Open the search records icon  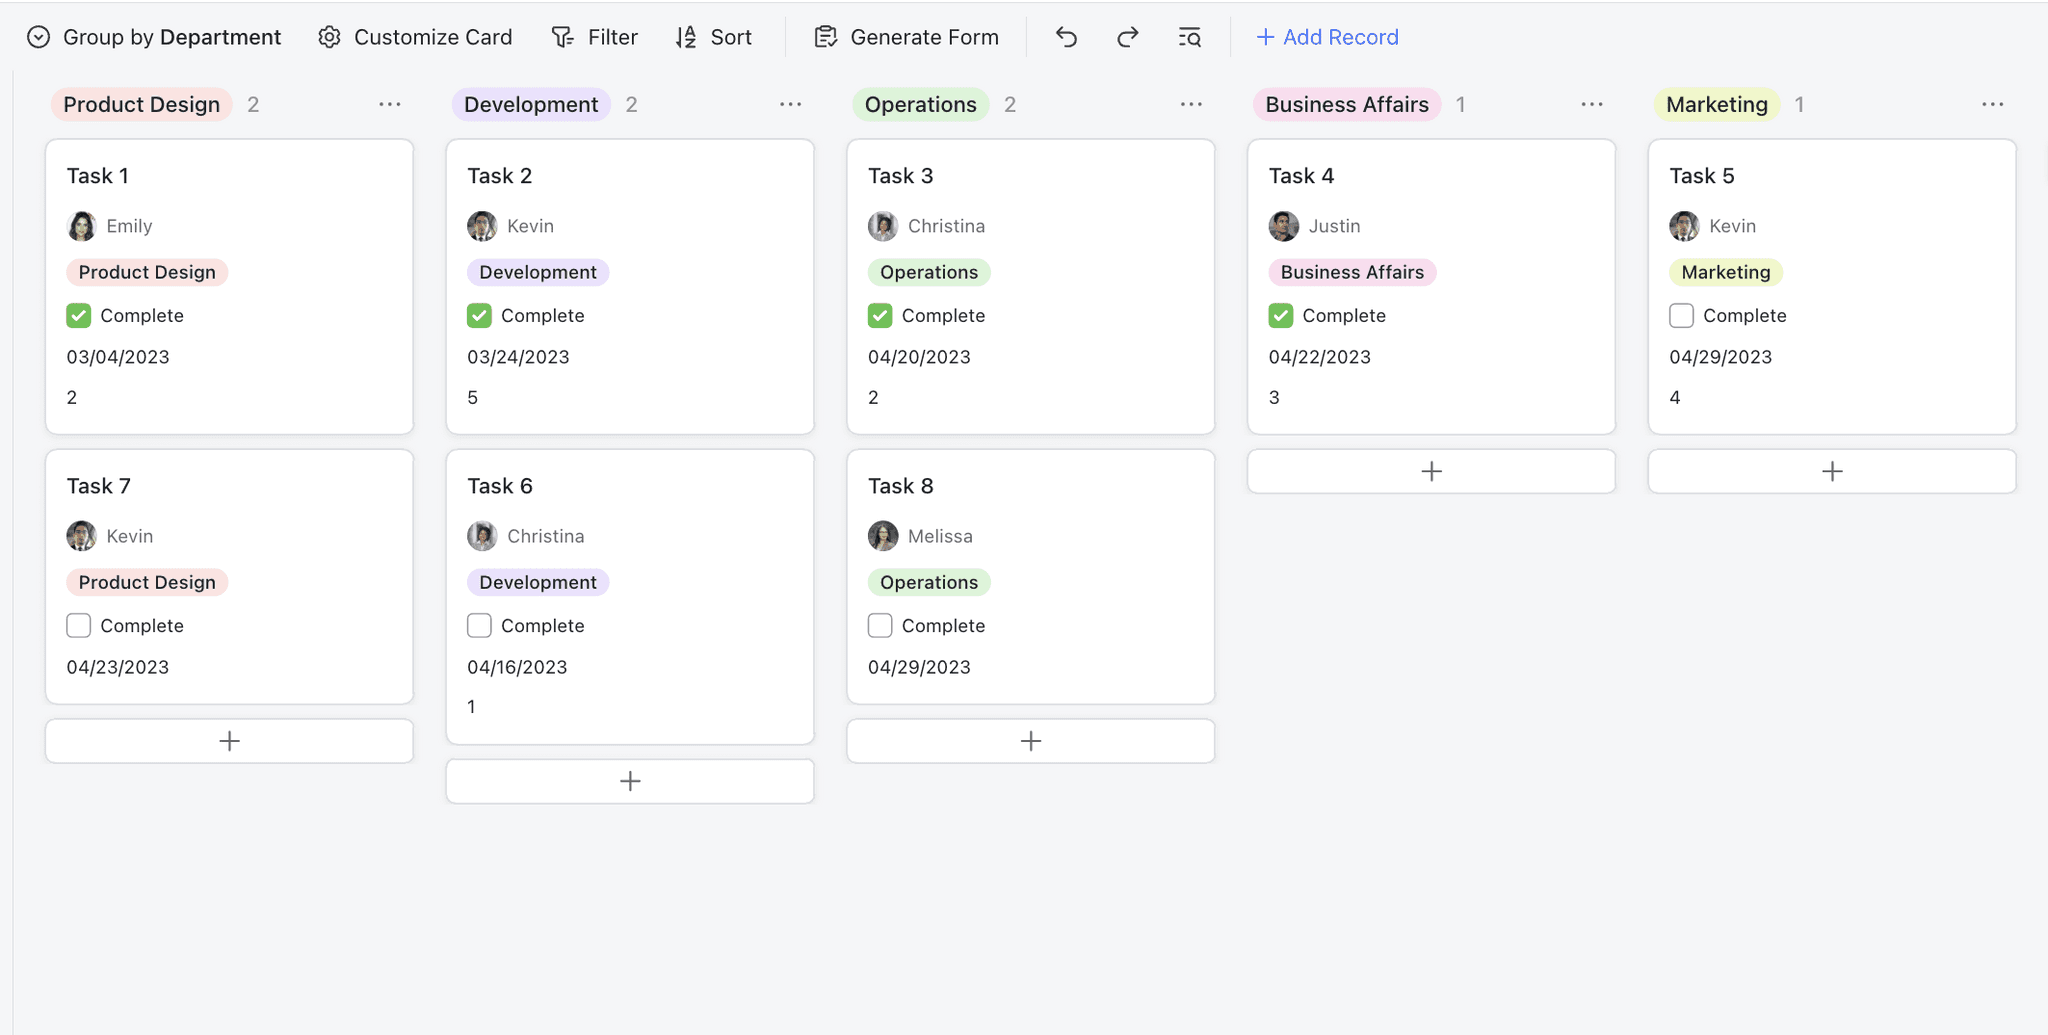pyautogui.click(x=1190, y=37)
